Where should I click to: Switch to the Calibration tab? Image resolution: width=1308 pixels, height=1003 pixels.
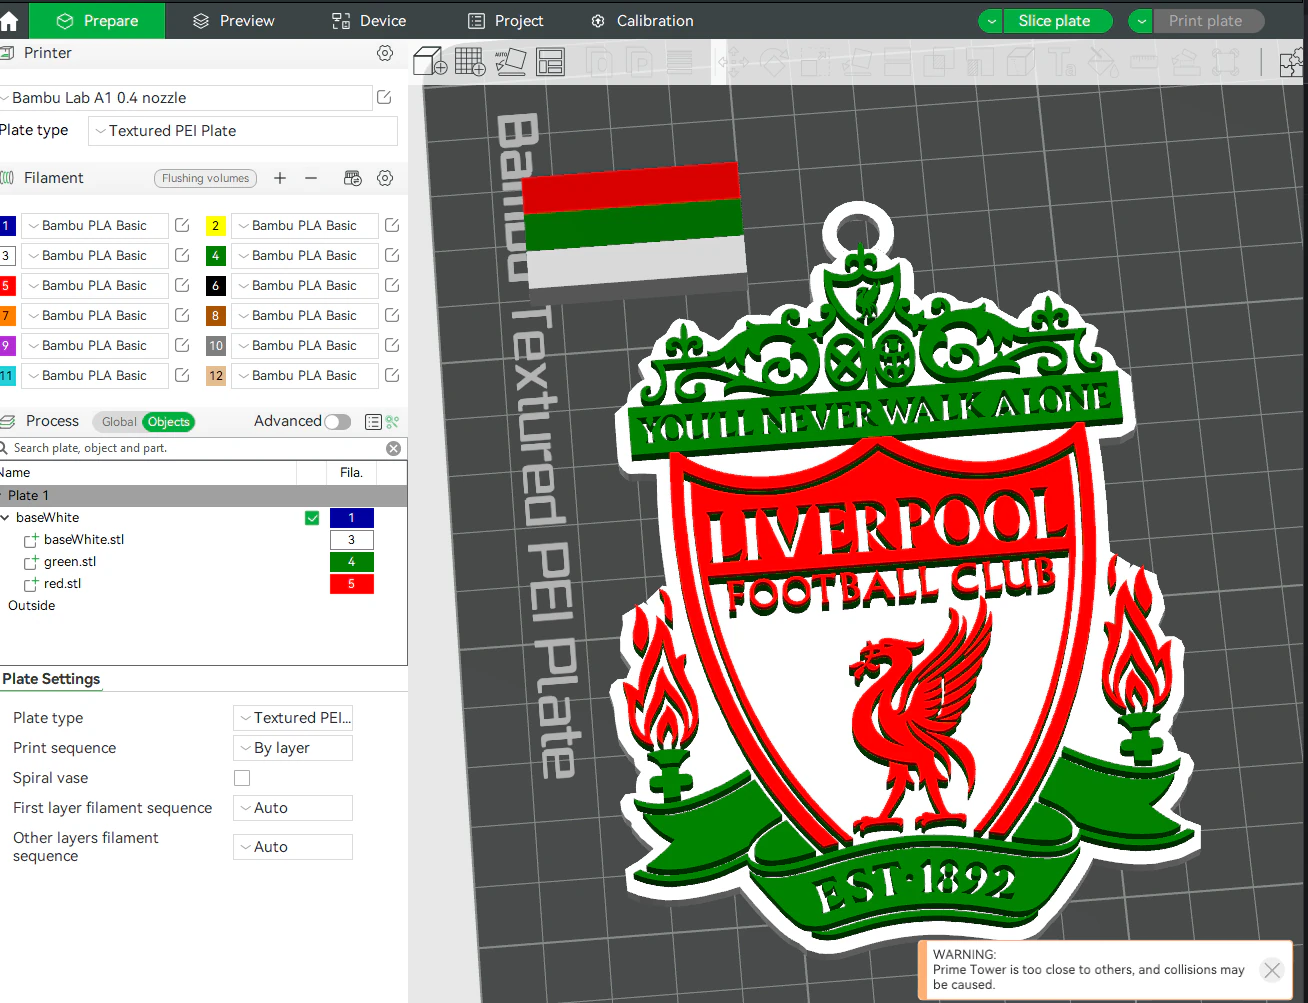pyautogui.click(x=642, y=21)
